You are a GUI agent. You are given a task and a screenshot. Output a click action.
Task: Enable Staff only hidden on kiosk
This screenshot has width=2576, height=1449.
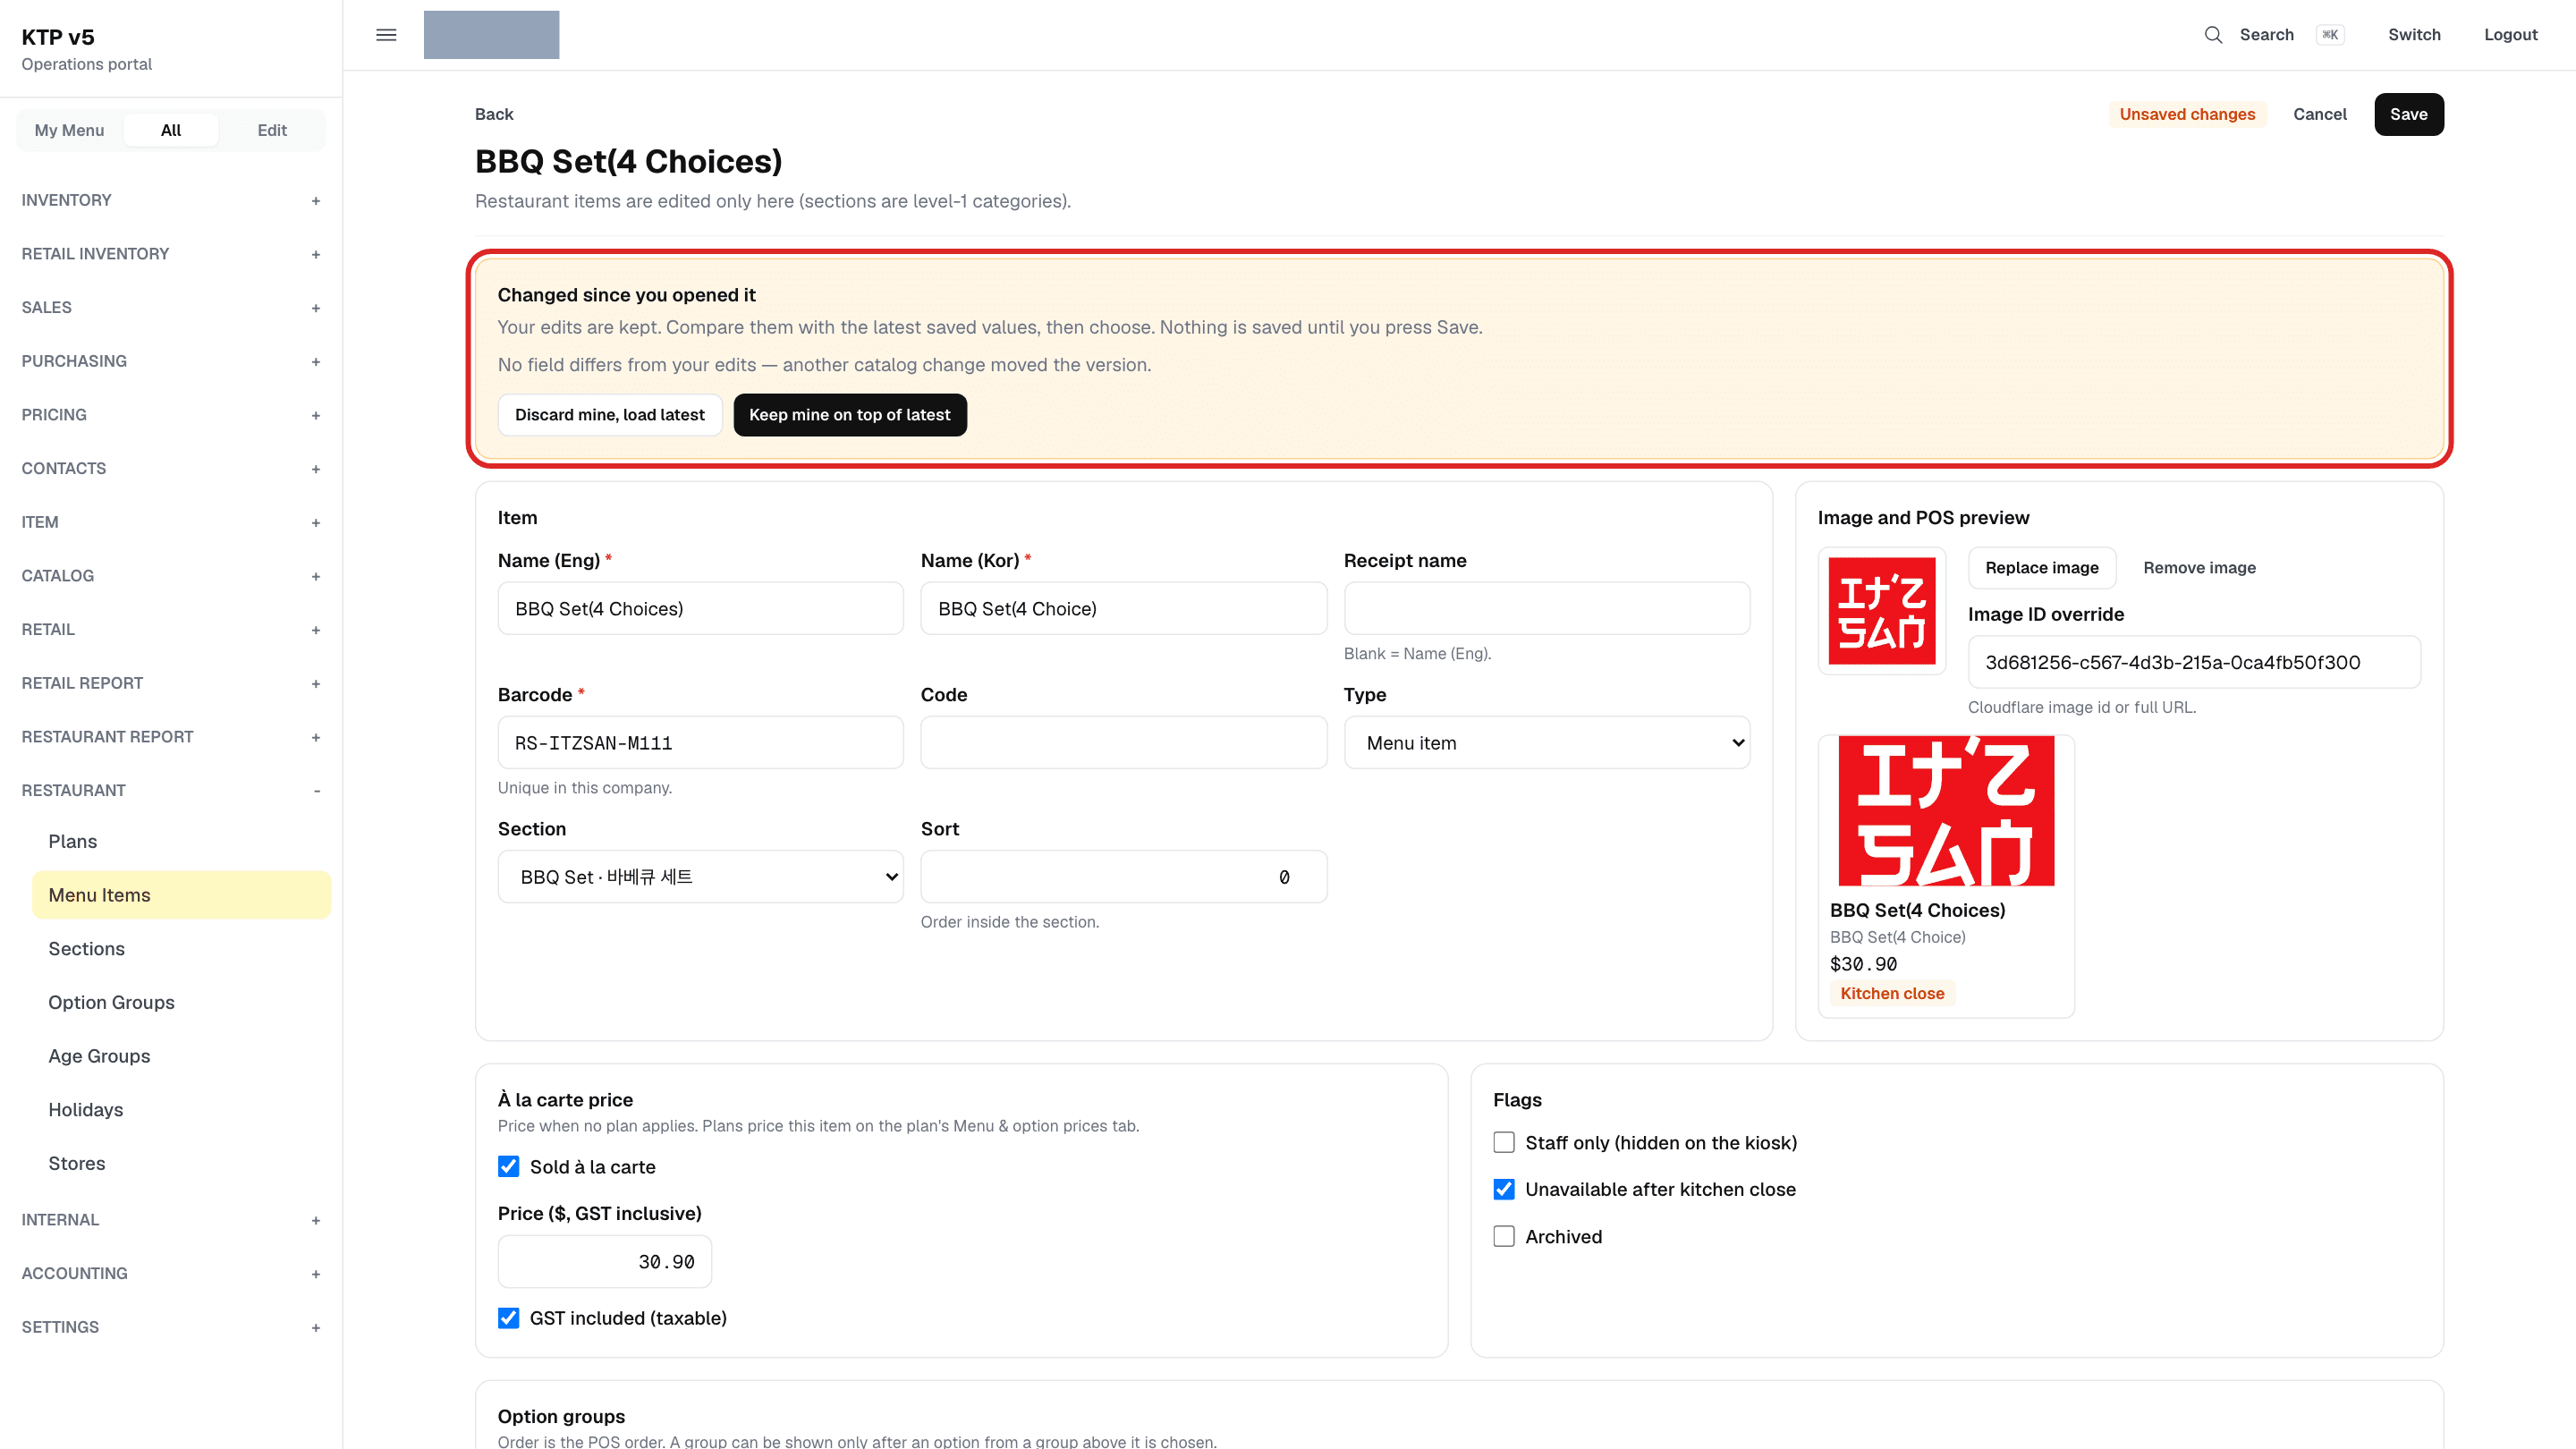1504,1142
